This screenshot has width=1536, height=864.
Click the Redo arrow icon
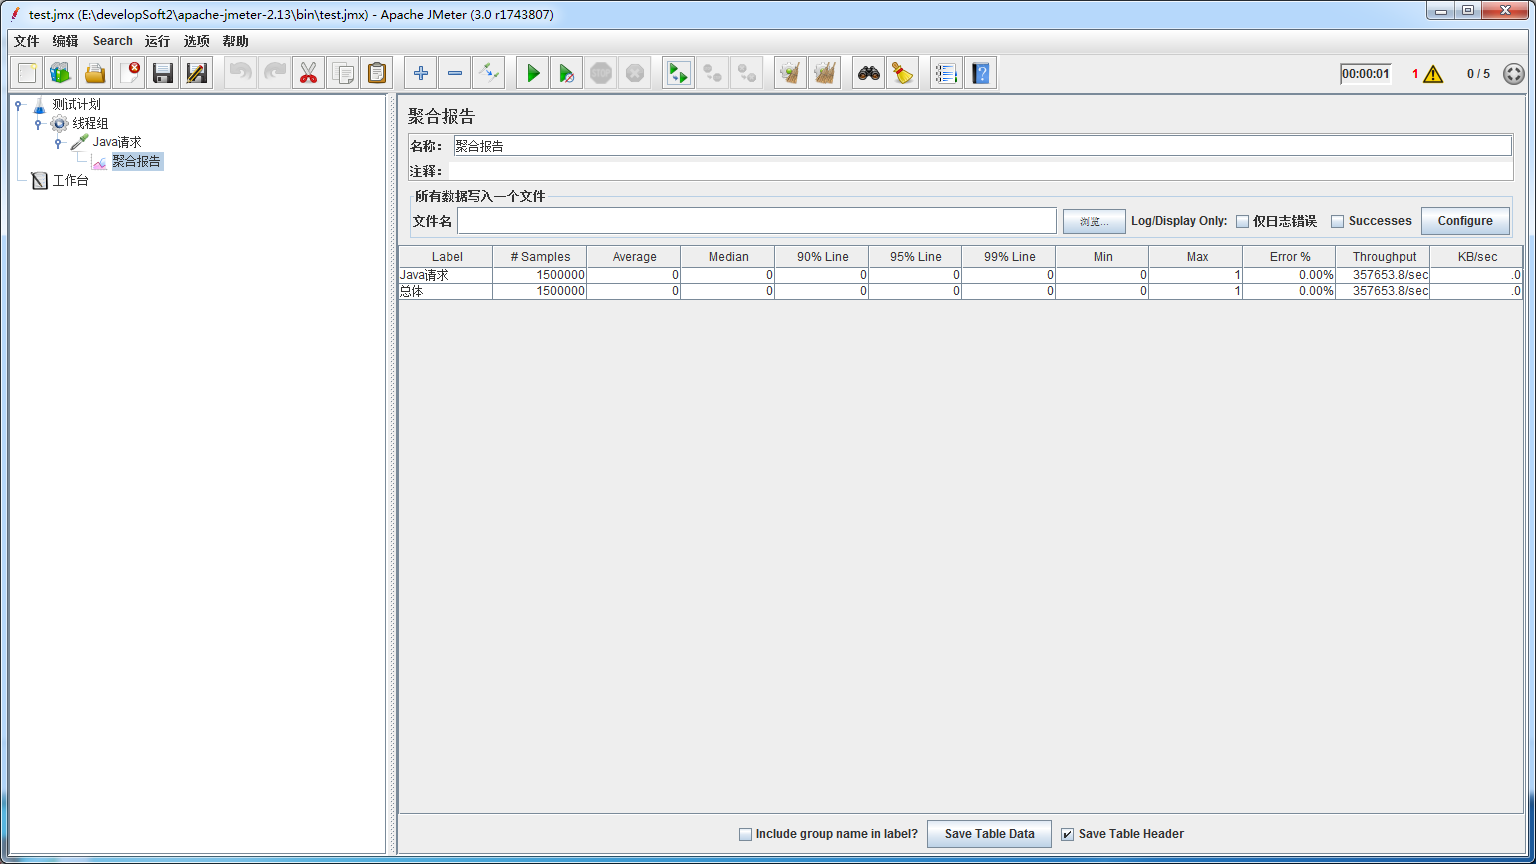275,73
